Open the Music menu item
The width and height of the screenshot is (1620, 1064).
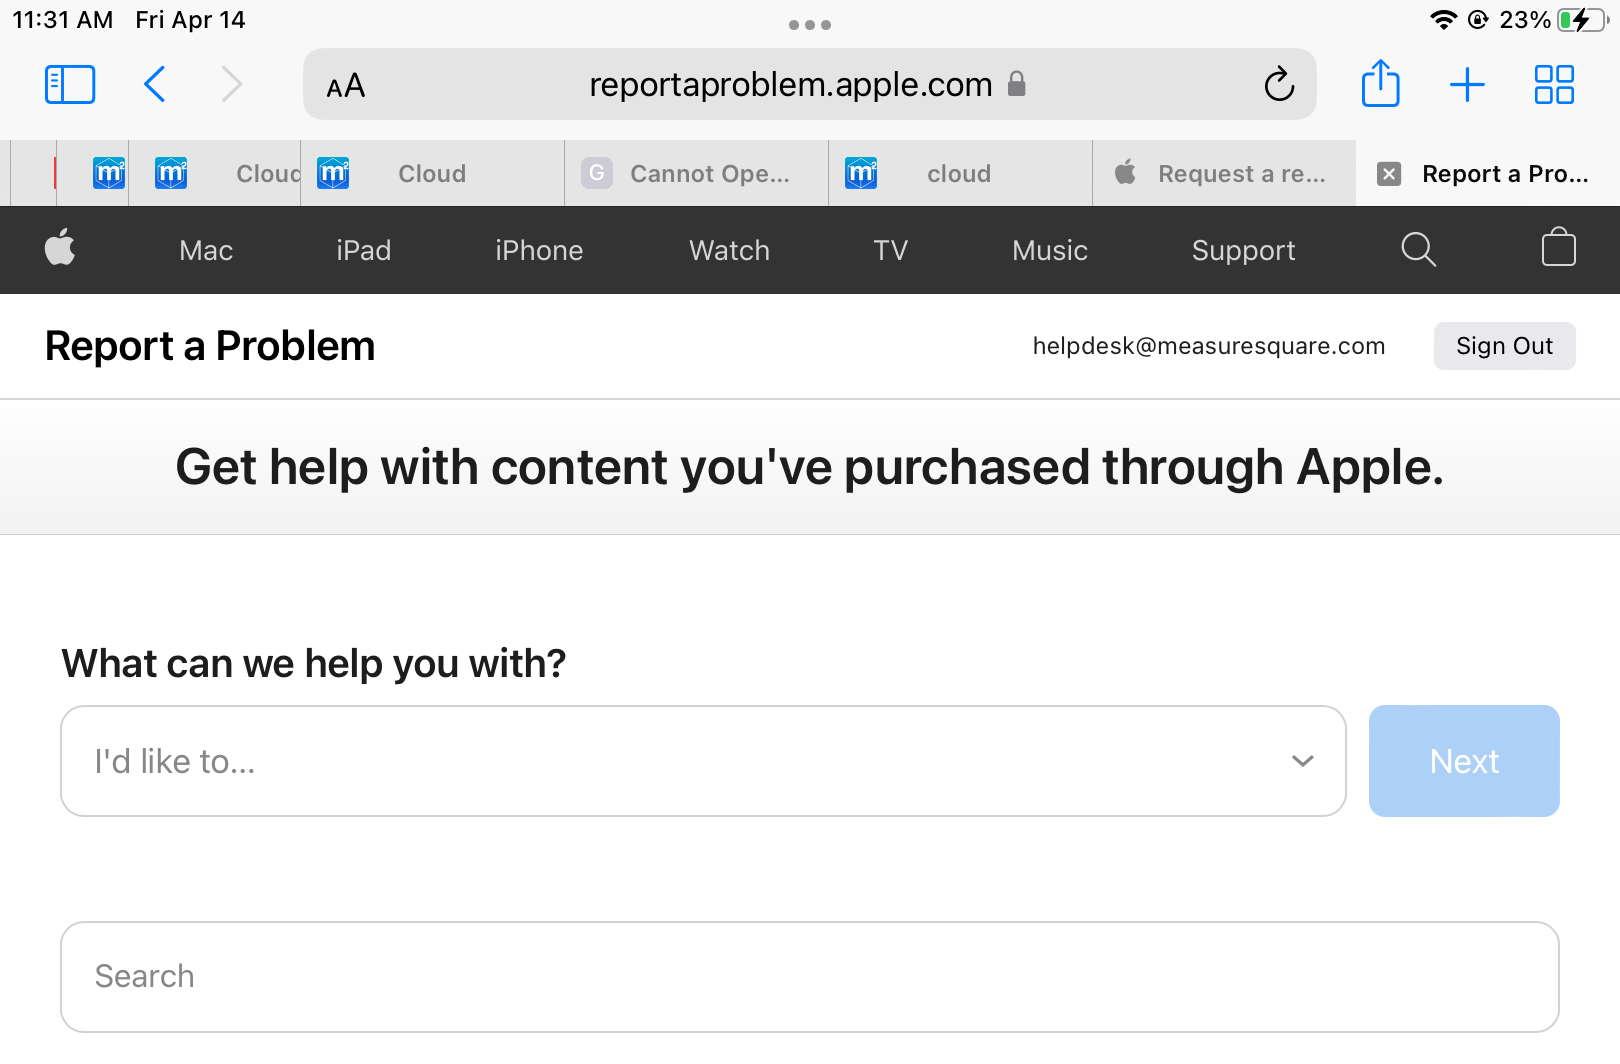click(1050, 250)
